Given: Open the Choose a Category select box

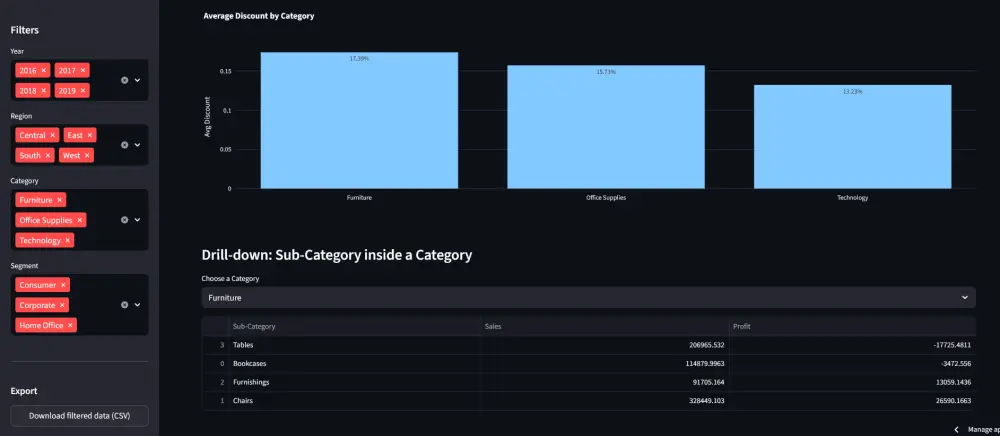Looking at the screenshot, I should pos(589,298).
